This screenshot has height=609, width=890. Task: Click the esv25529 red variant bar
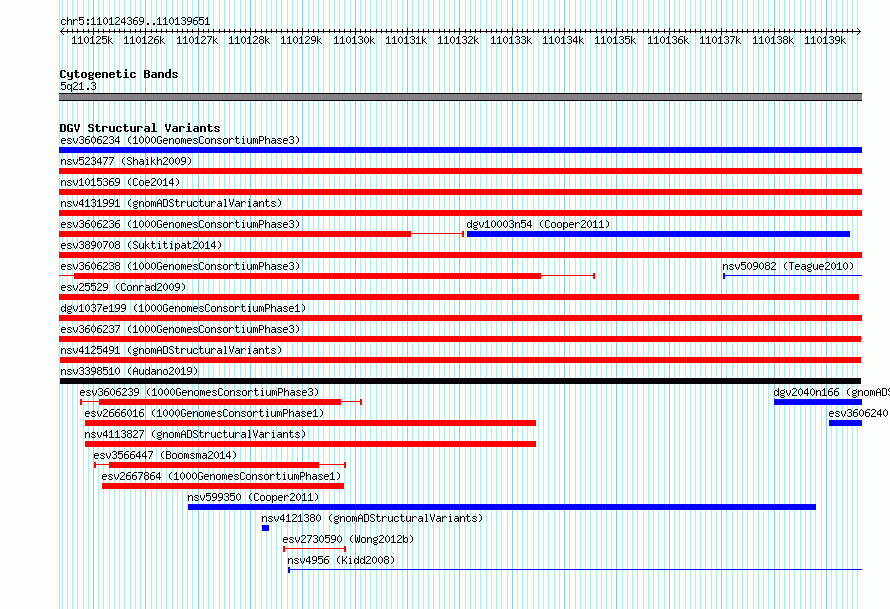(459, 297)
